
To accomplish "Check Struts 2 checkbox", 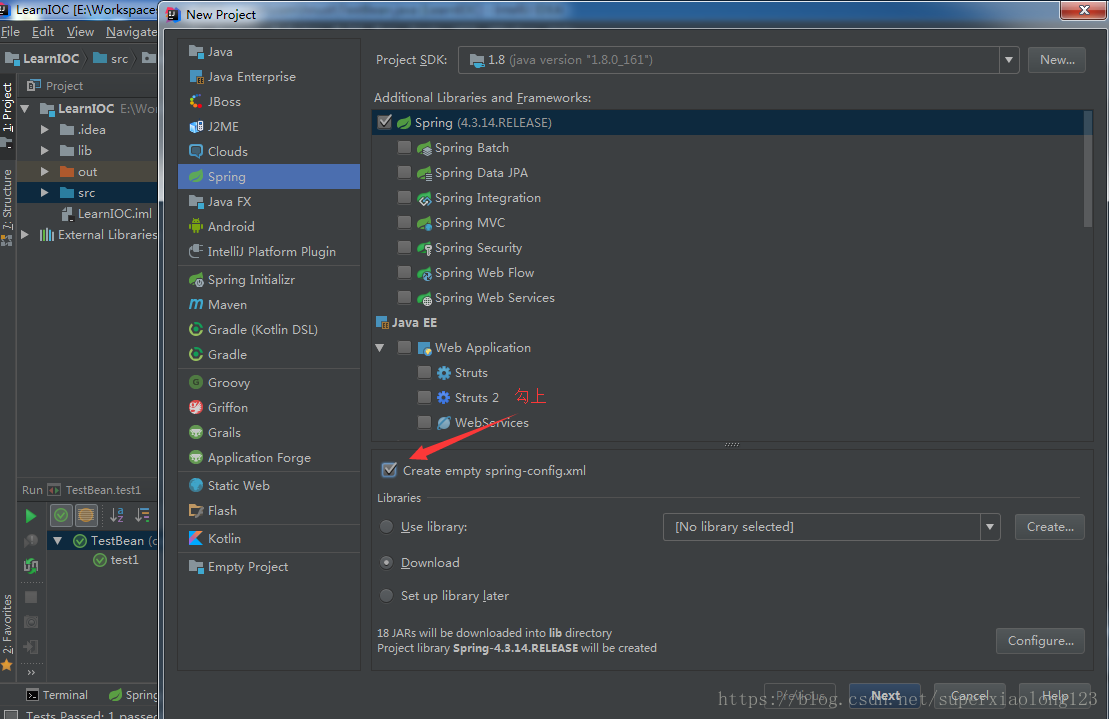I will (424, 397).
